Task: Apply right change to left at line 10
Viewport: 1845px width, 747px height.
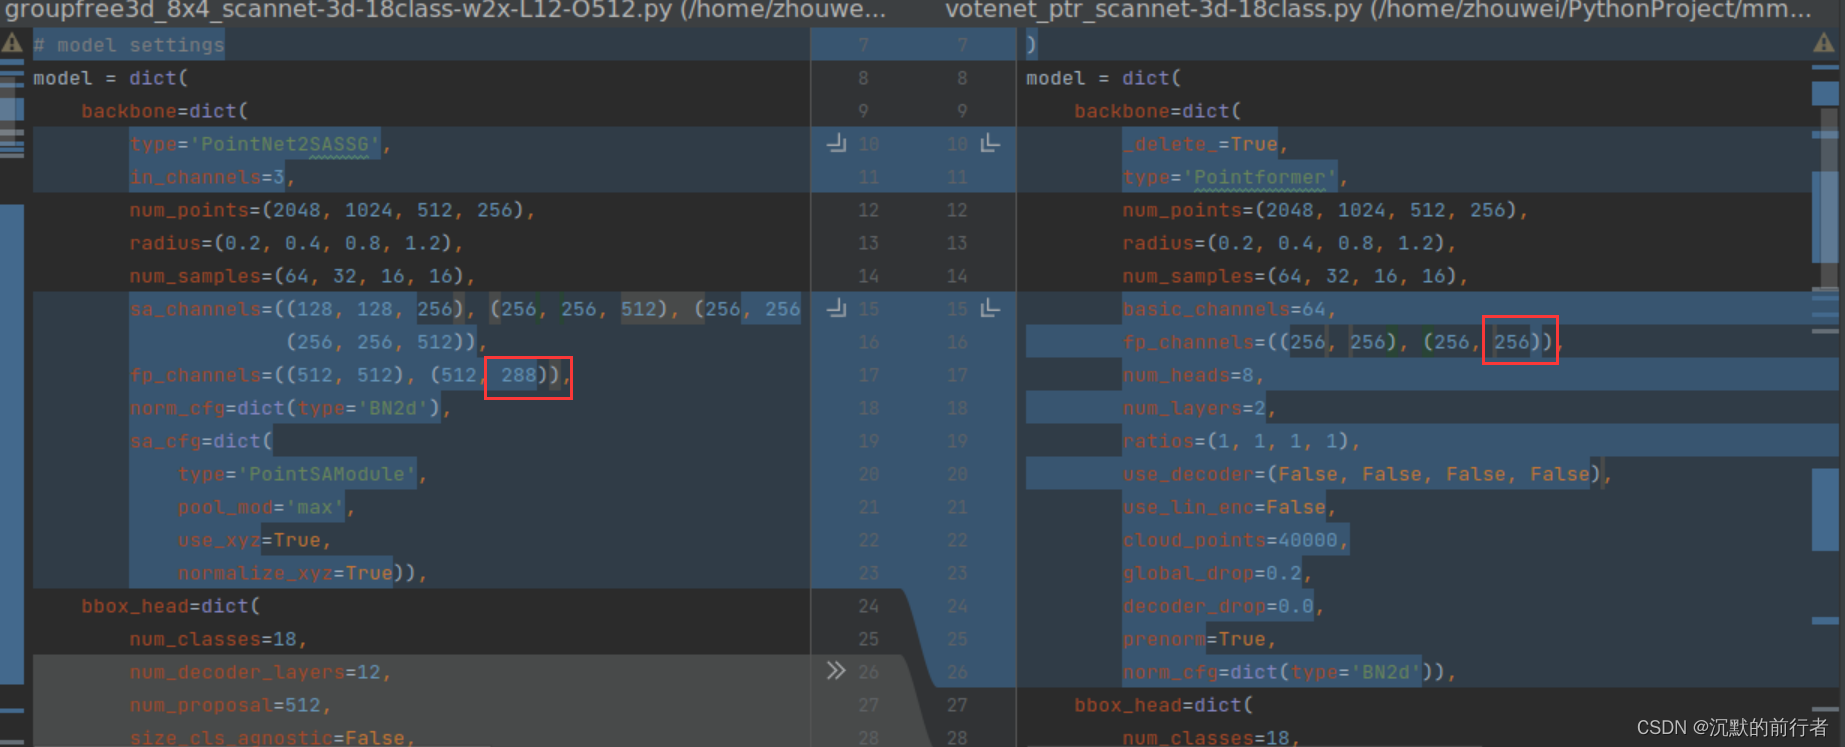Action: pyautogui.click(x=990, y=144)
